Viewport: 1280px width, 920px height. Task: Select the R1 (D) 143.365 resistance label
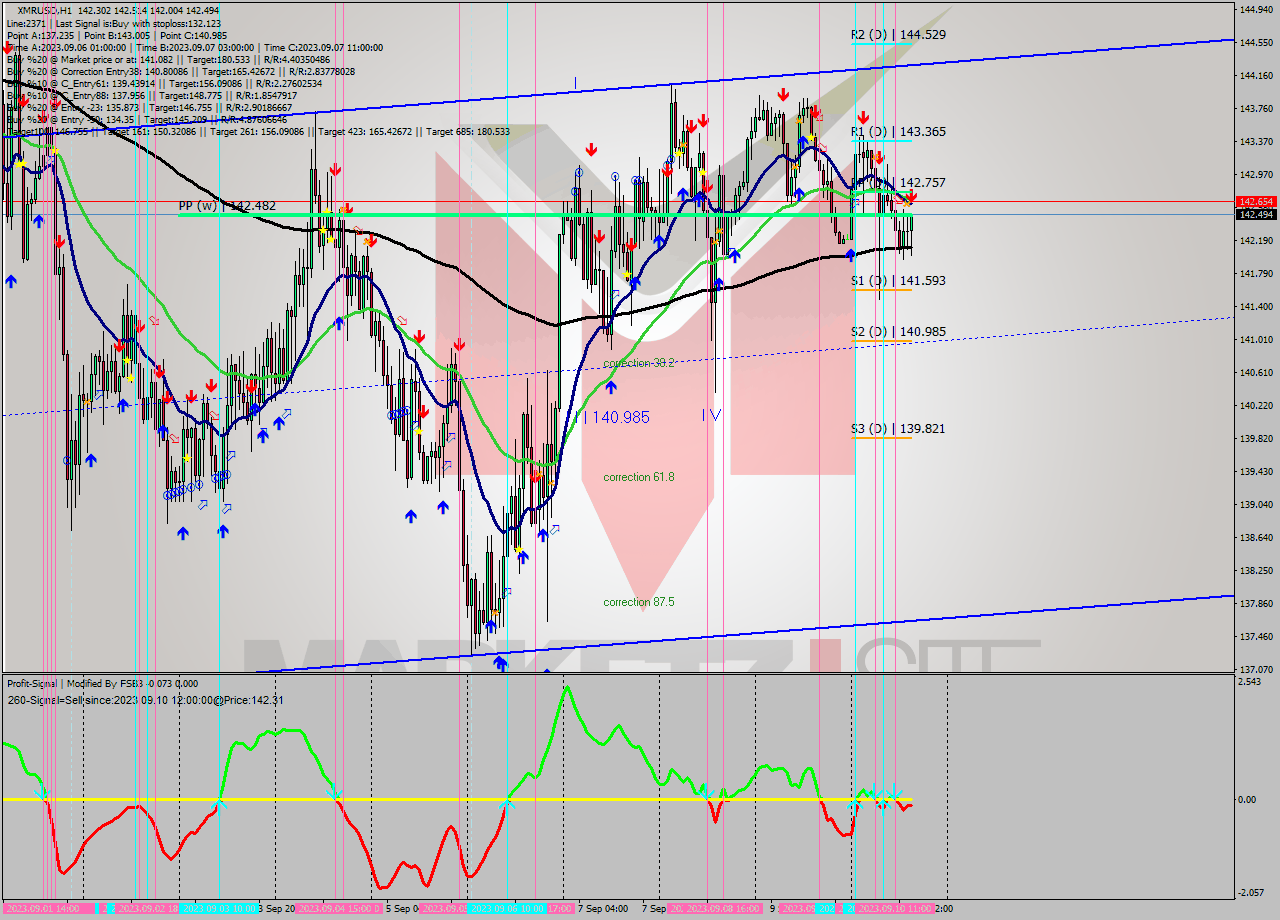pyautogui.click(x=898, y=131)
